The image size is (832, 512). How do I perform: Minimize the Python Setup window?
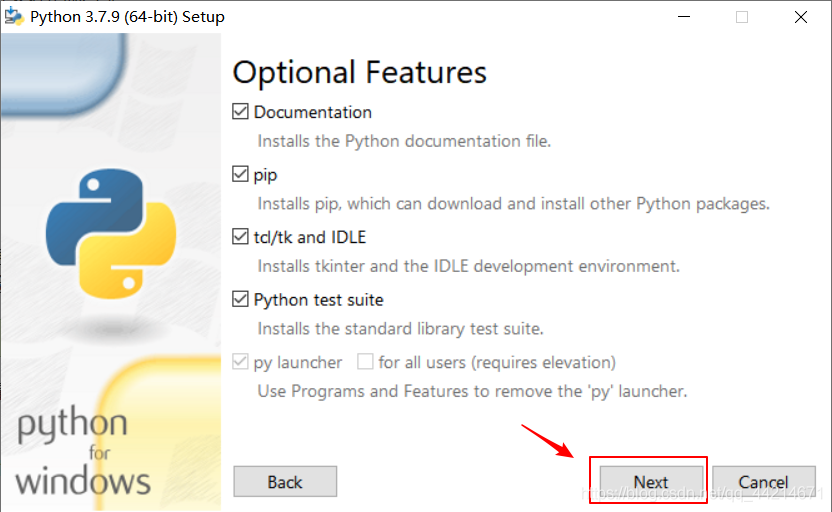point(684,17)
